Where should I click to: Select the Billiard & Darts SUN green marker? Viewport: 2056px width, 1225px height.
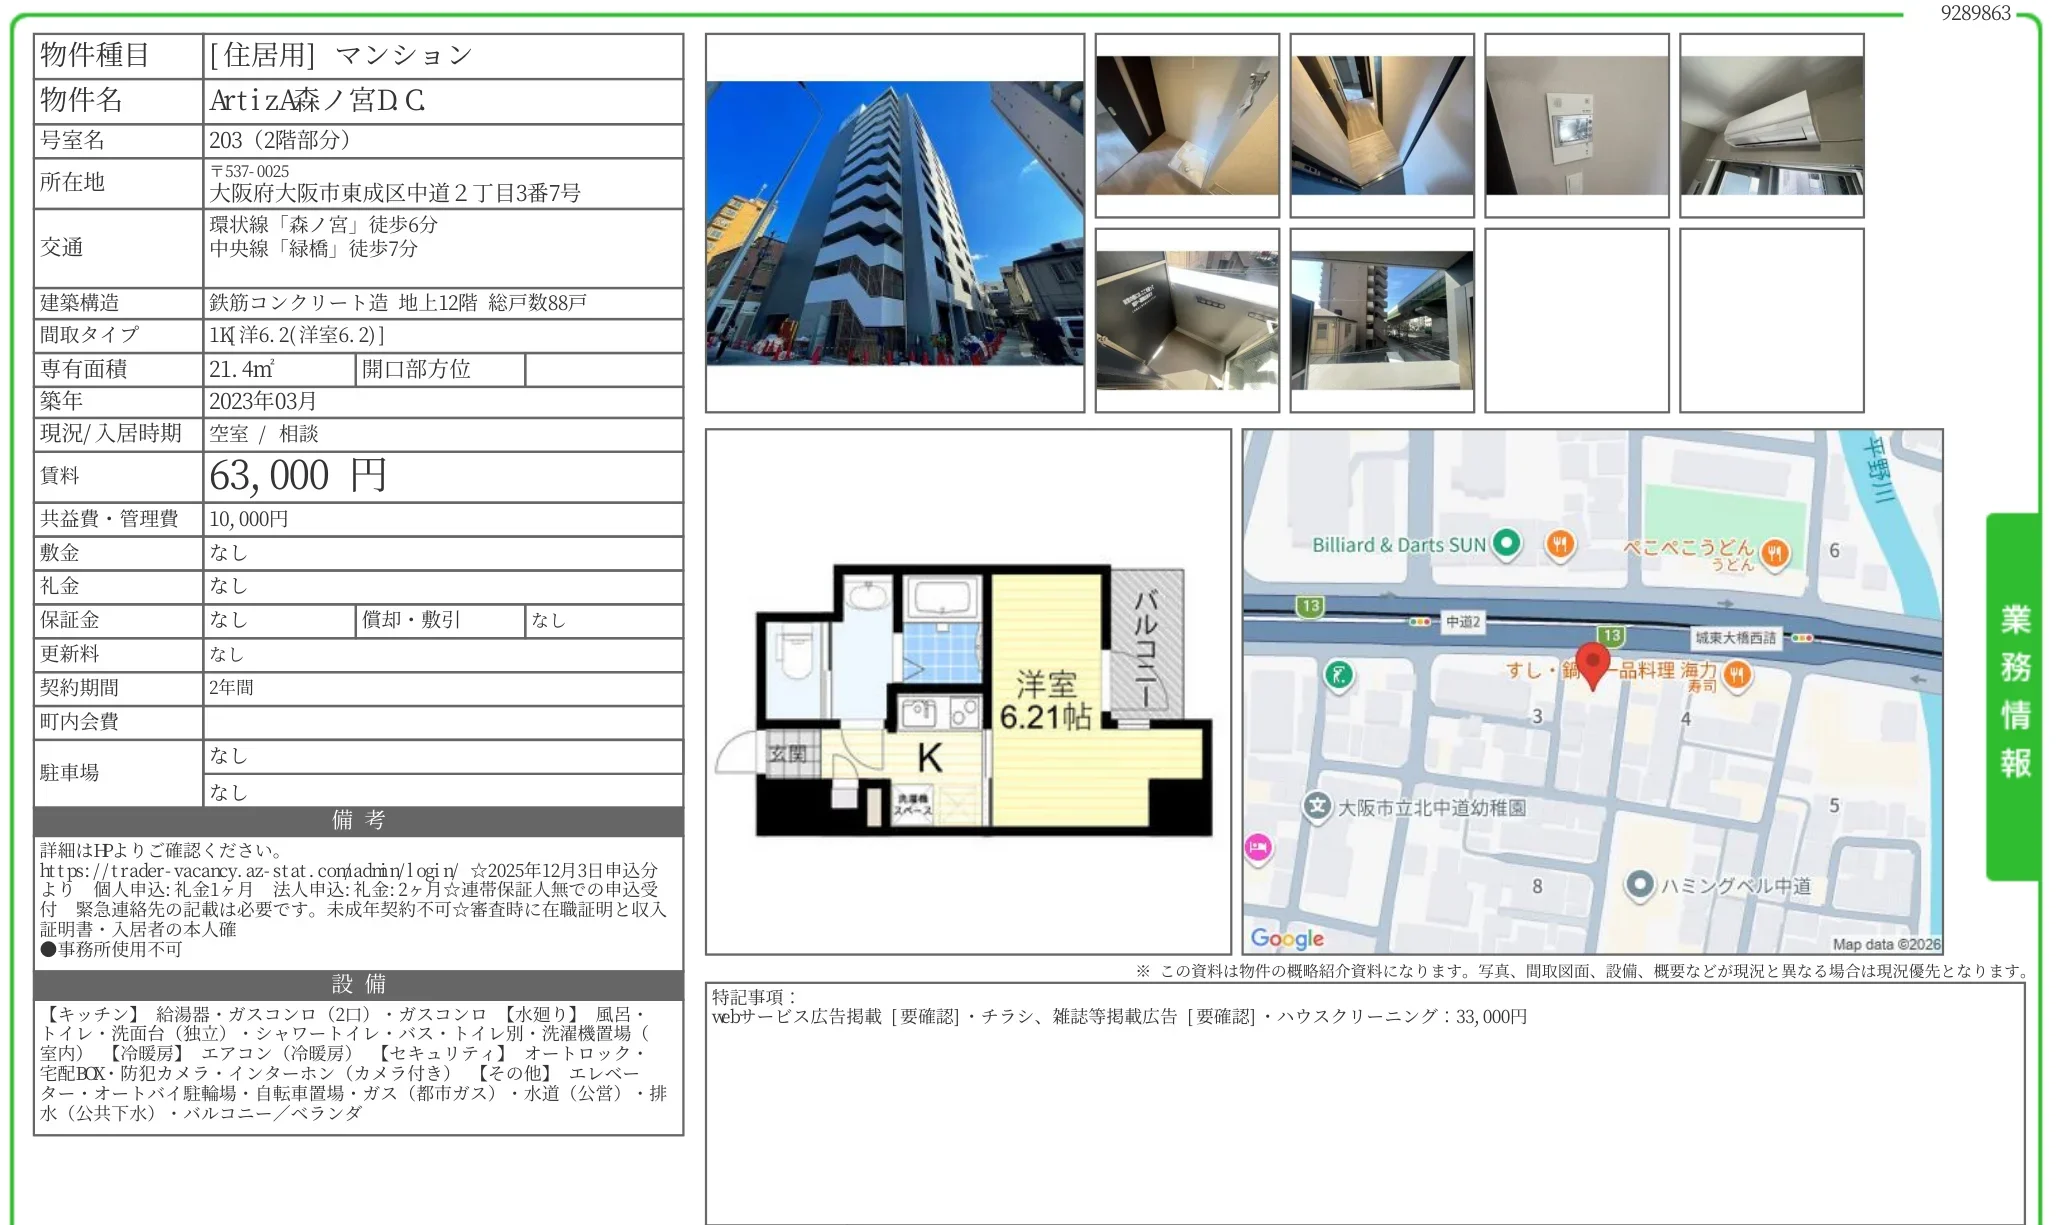1507,544
